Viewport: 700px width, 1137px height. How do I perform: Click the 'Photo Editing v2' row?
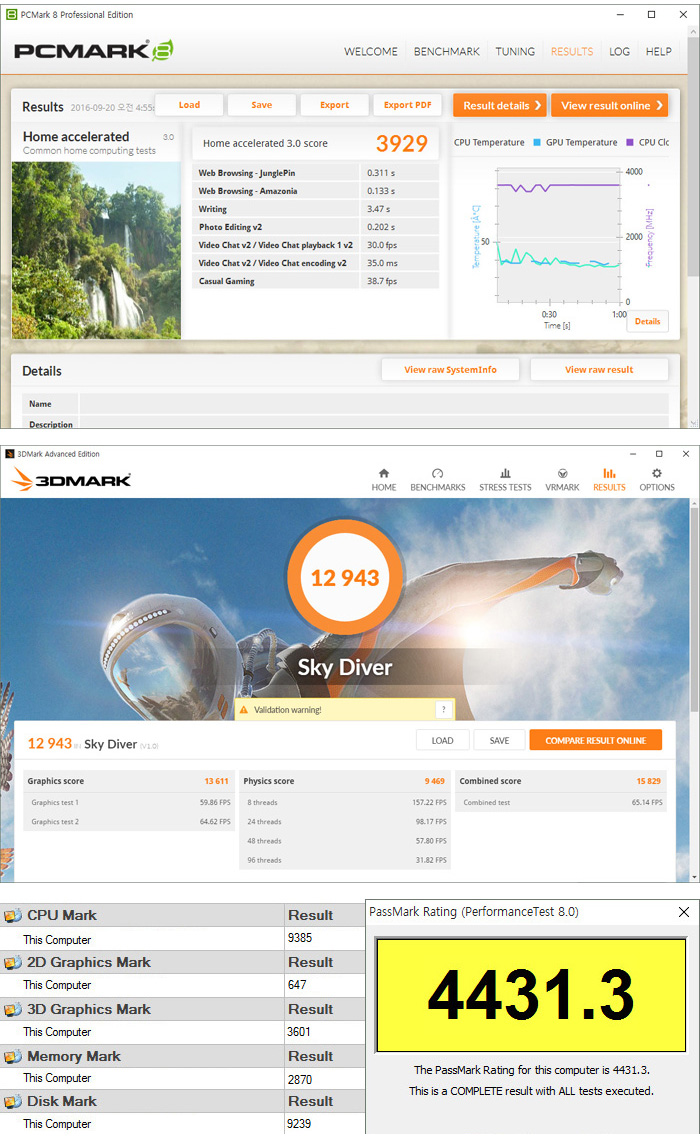pyautogui.click(x=316, y=227)
